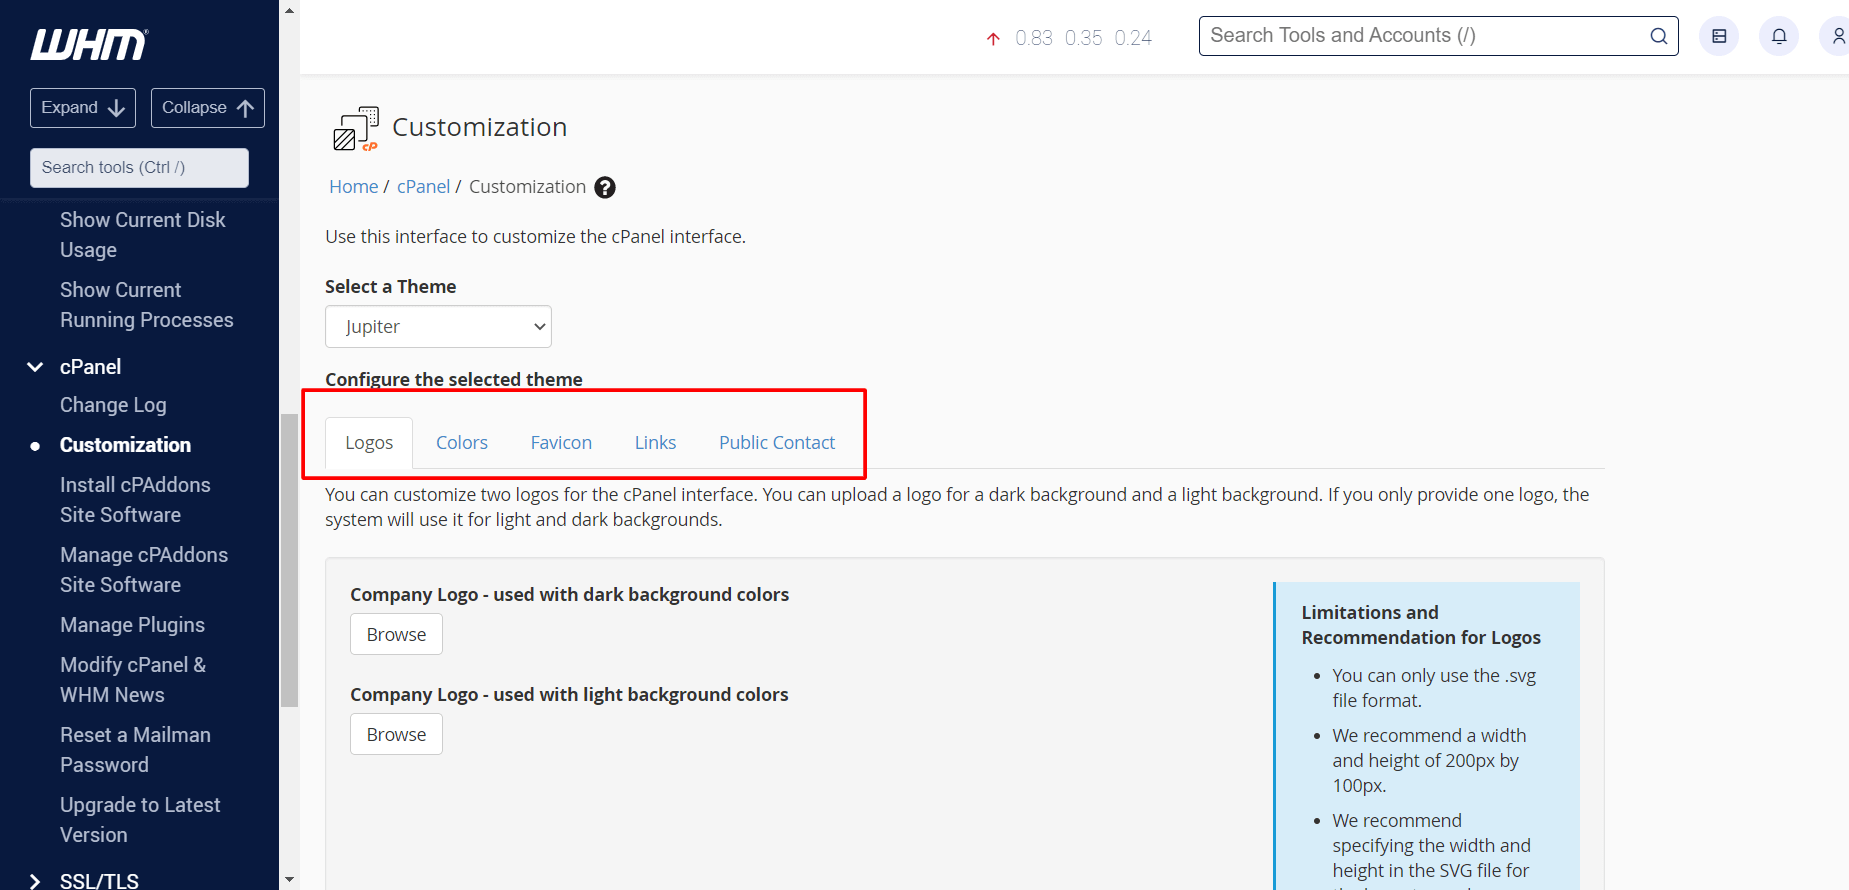Image resolution: width=1849 pixels, height=890 pixels.
Task: Select the Colors tab
Action: click(461, 442)
